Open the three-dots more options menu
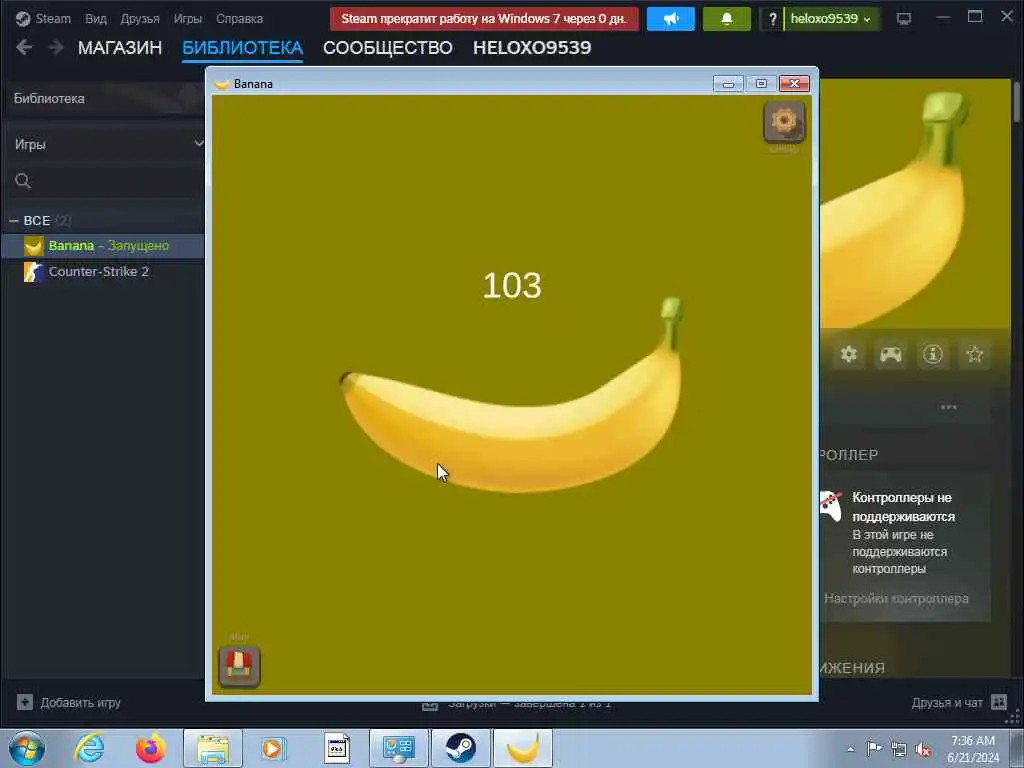The width and height of the screenshot is (1024, 768). click(948, 408)
